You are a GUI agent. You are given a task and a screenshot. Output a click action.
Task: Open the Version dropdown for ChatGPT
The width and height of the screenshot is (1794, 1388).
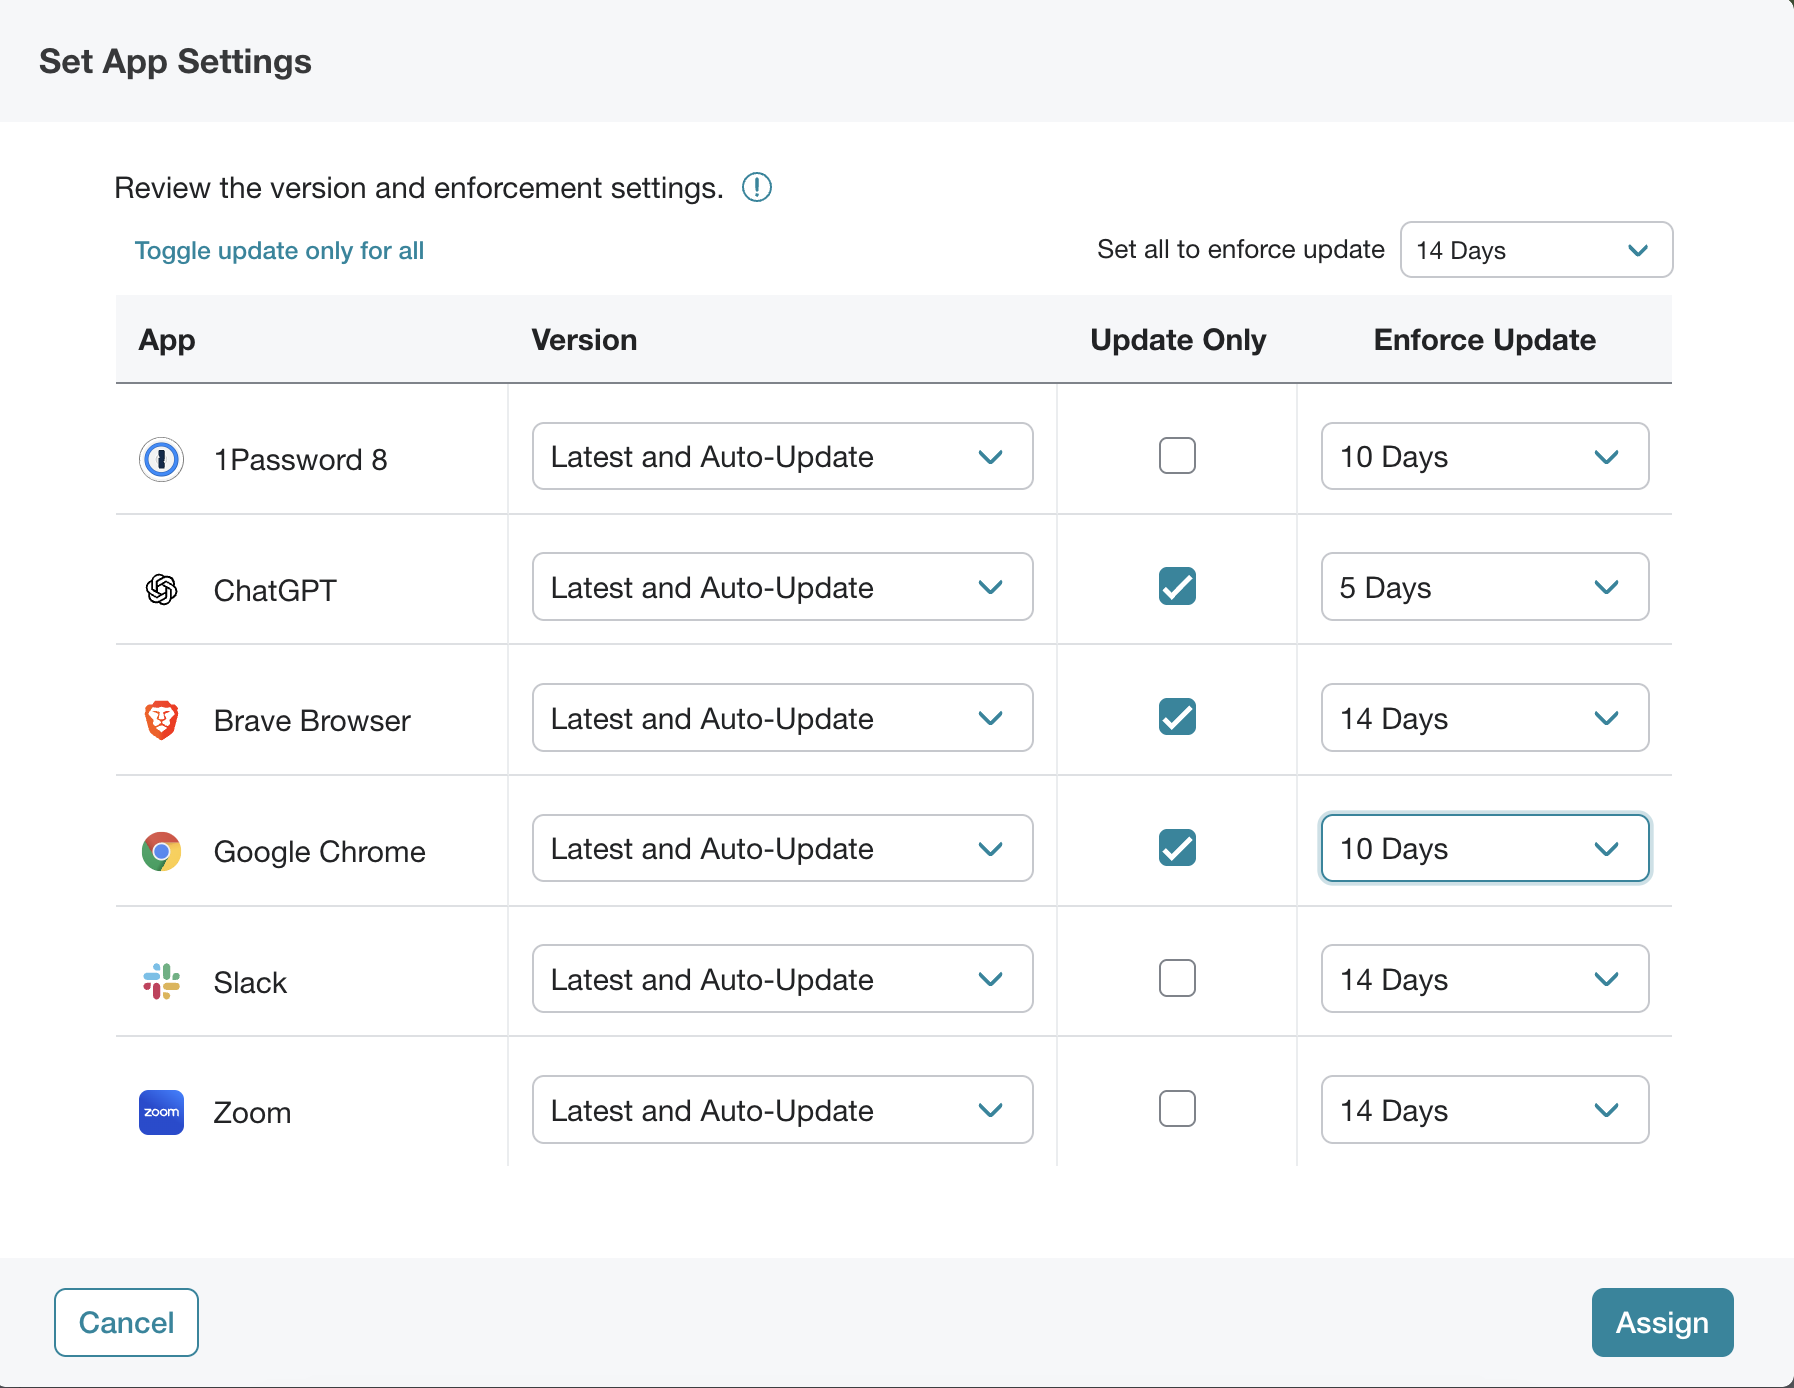point(783,587)
